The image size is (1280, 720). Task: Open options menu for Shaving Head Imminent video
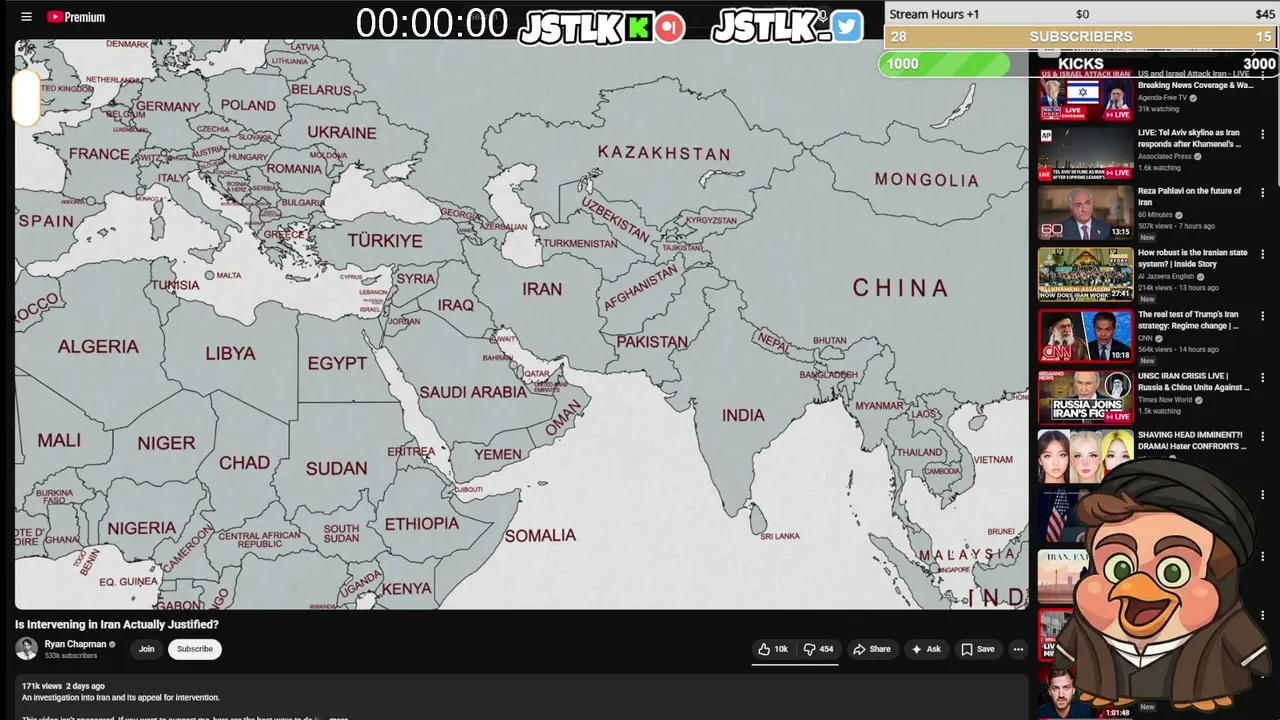[x=1263, y=437]
